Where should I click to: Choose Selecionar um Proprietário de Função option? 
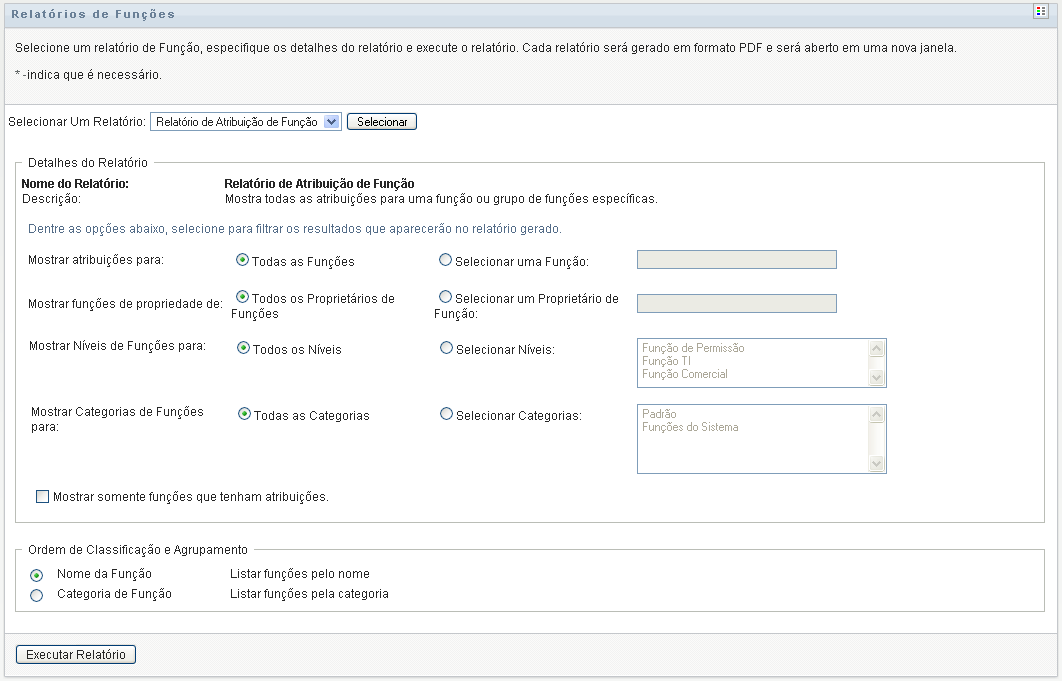[x=446, y=297]
